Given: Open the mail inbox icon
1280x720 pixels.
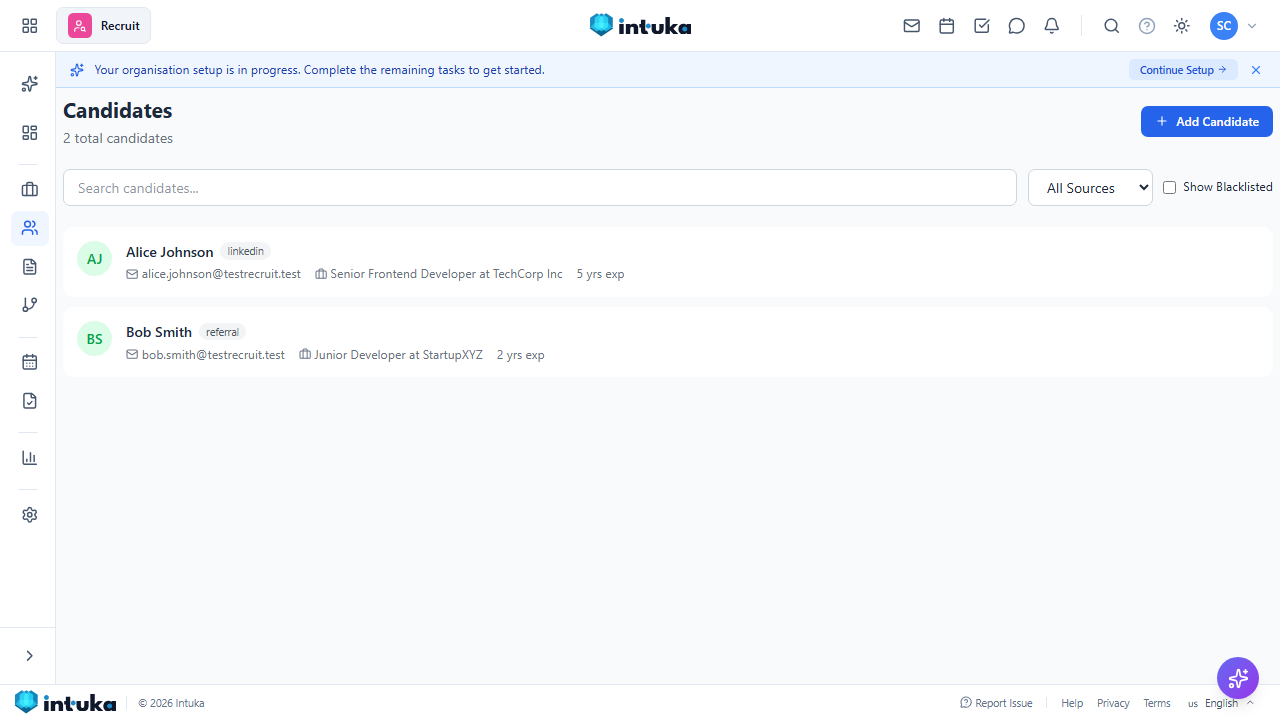Looking at the screenshot, I should click(911, 26).
